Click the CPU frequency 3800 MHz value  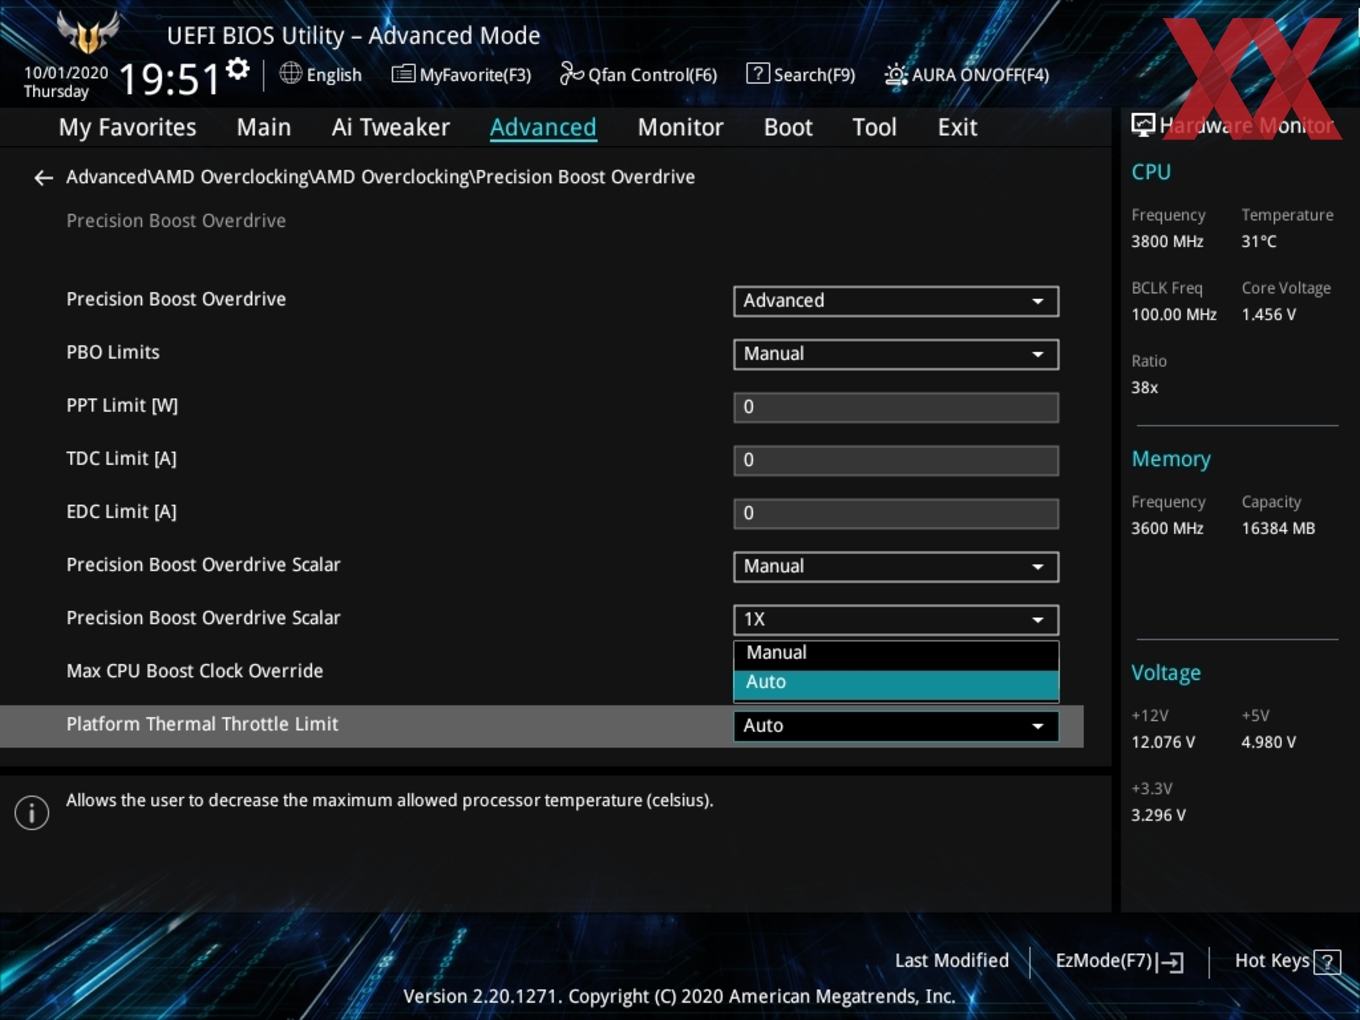point(1167,241)
